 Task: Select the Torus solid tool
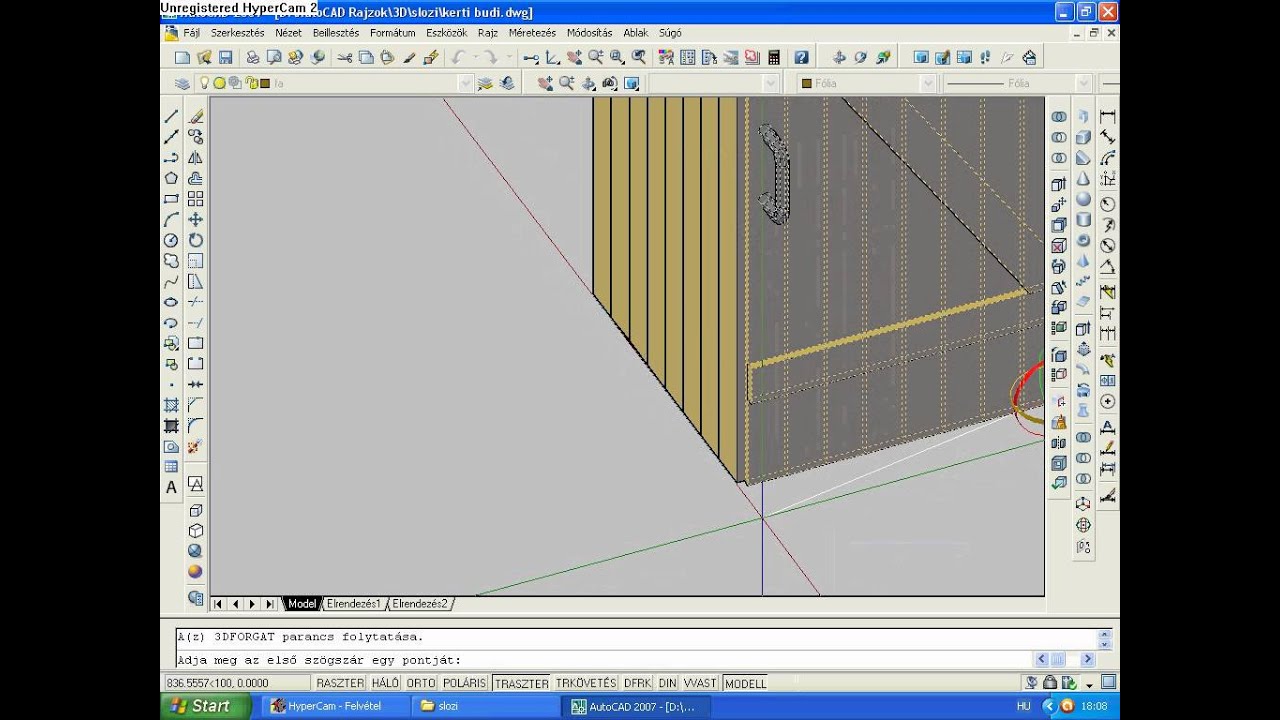pos(1083,241)
